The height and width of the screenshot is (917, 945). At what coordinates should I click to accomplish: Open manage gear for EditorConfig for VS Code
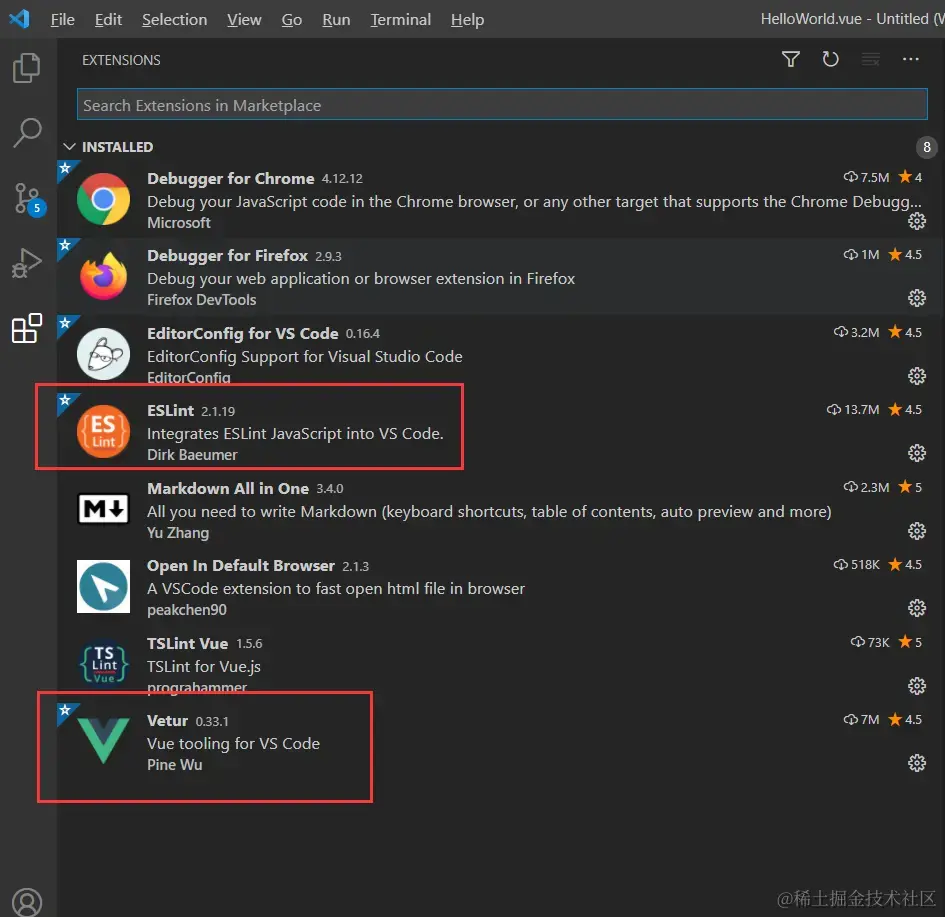point(917,376)
